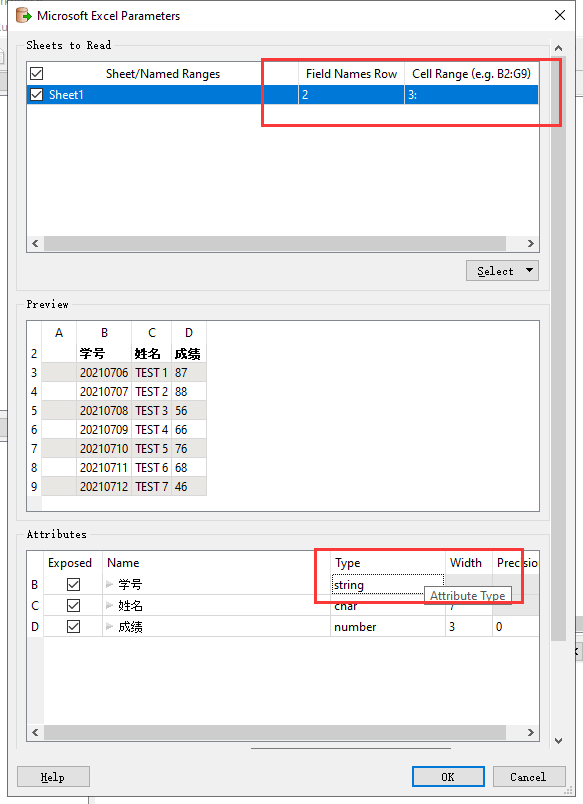Toggle Exposed checkbox for 姓名 attribute

click(73, 606)
